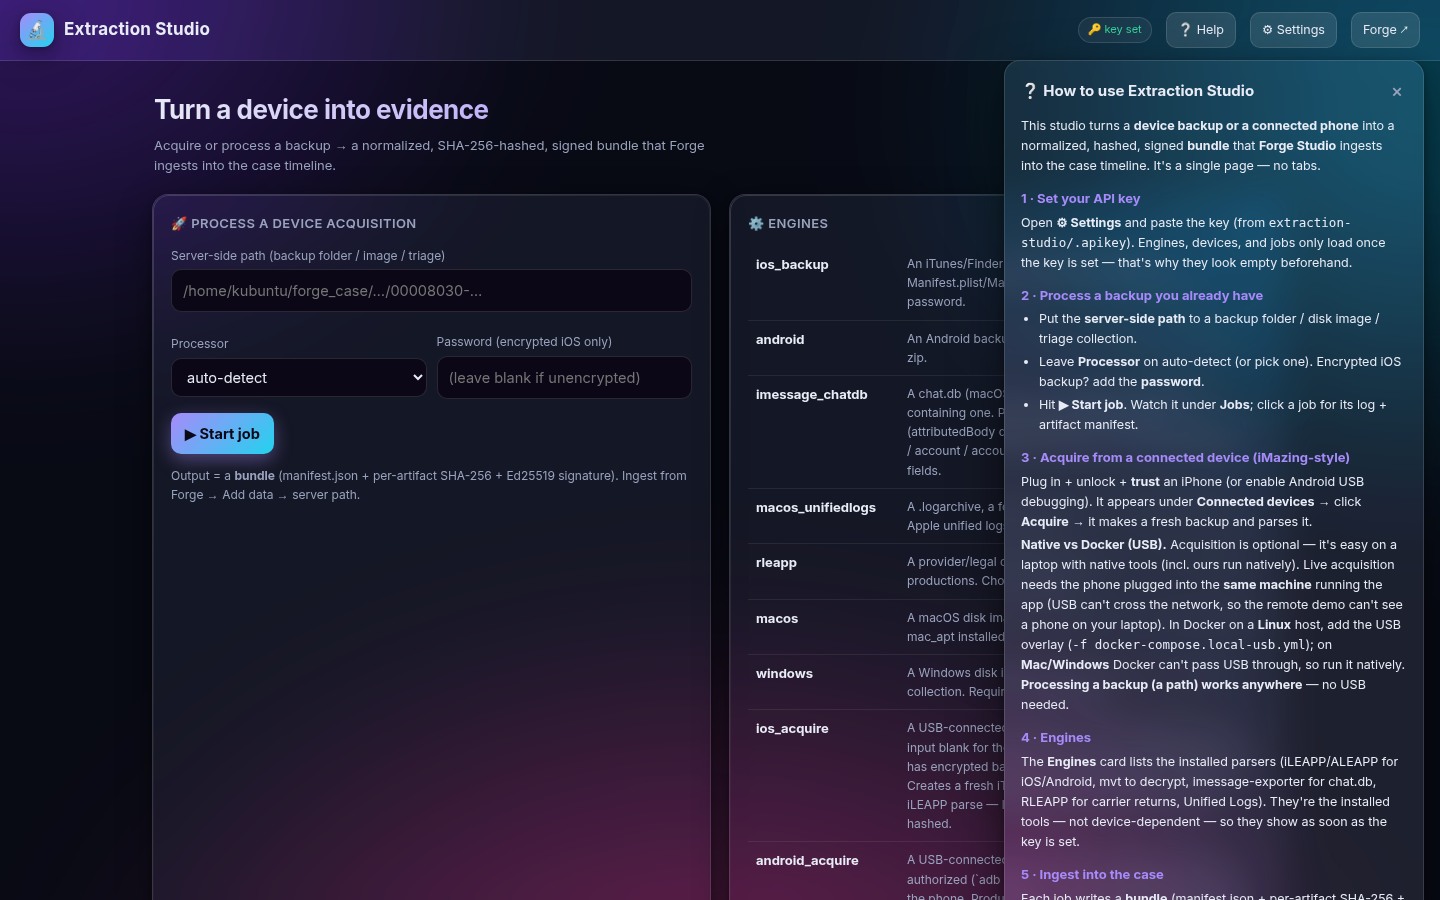Click the key set status badge
The height and width of the screenshot is (900, 1440).
click(x=1115, y=30)
